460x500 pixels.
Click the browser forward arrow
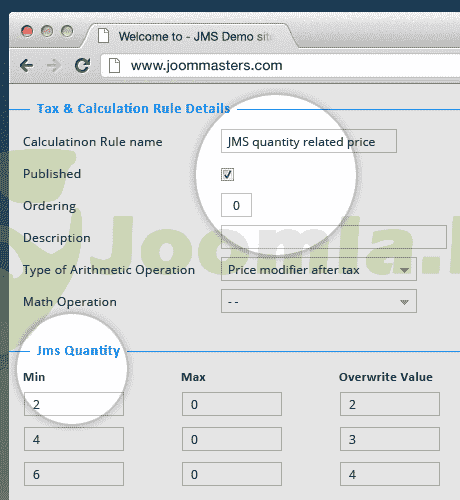[x=53, y=65]
